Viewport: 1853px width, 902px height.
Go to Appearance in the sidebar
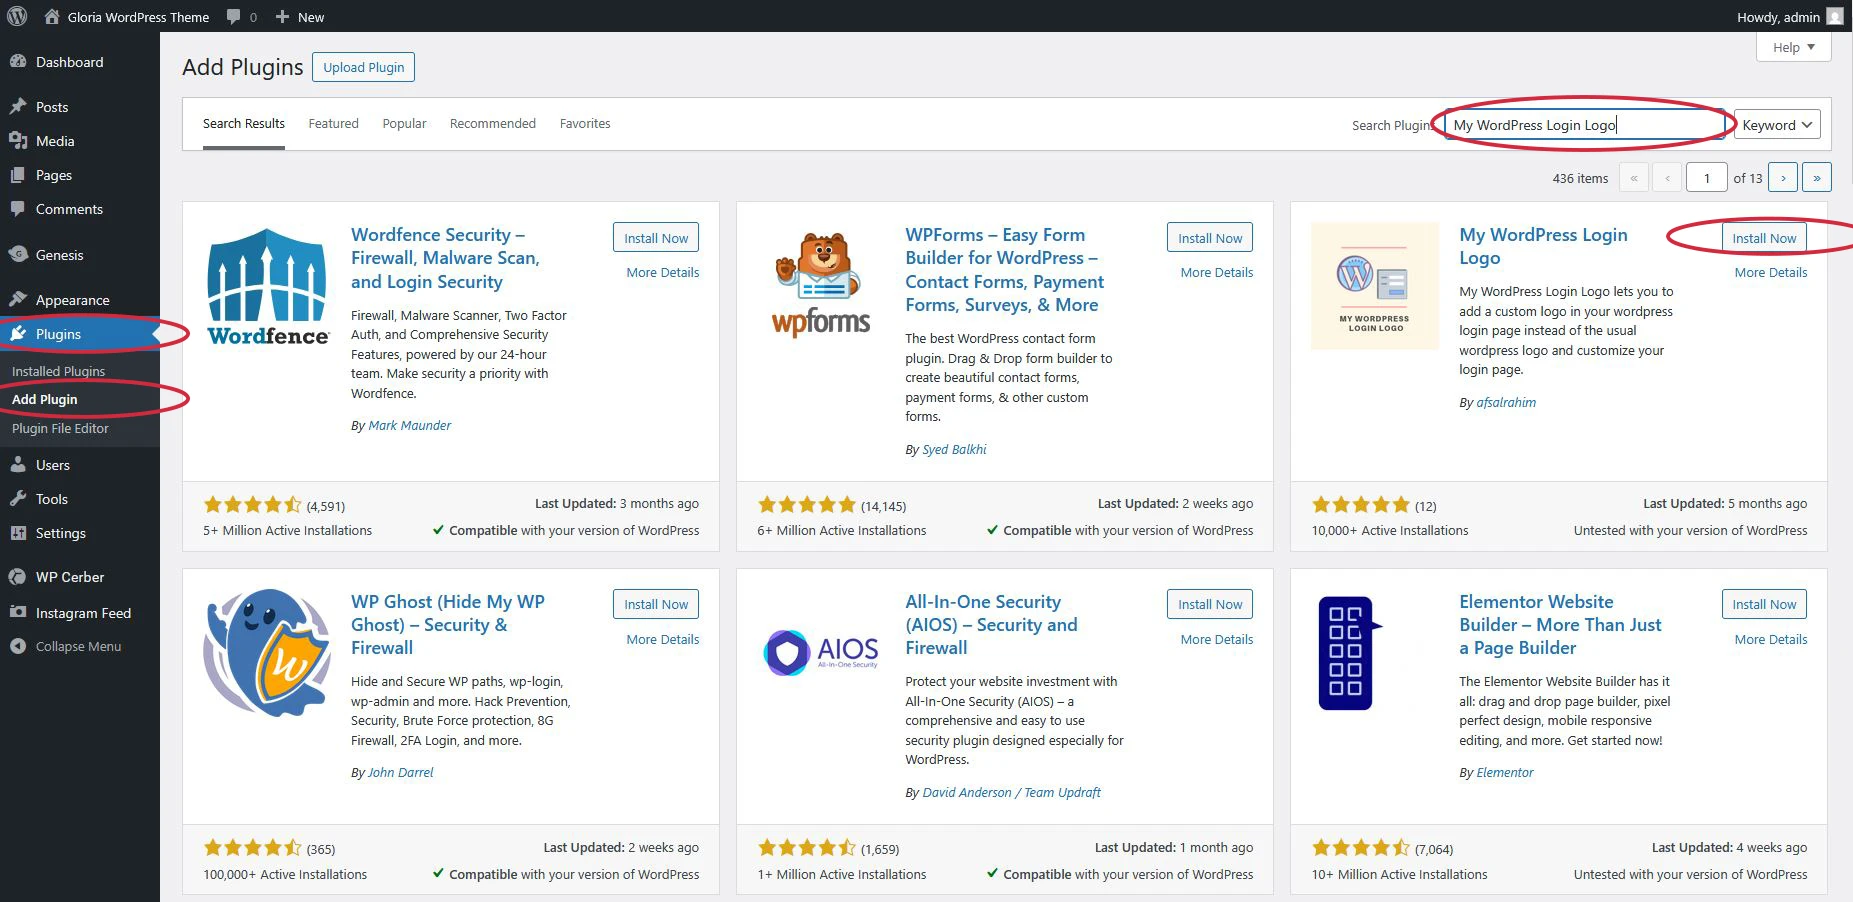pos(72,300)
